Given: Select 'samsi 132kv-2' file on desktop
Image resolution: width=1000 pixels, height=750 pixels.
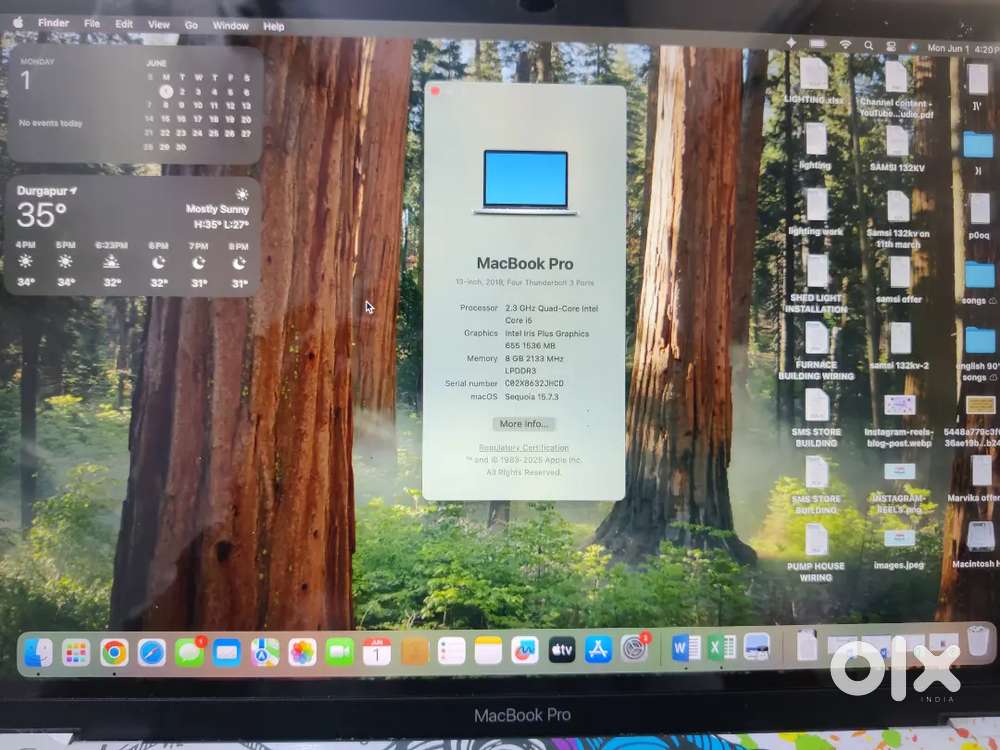Looking at the screenshot, I should coord(900,347).
